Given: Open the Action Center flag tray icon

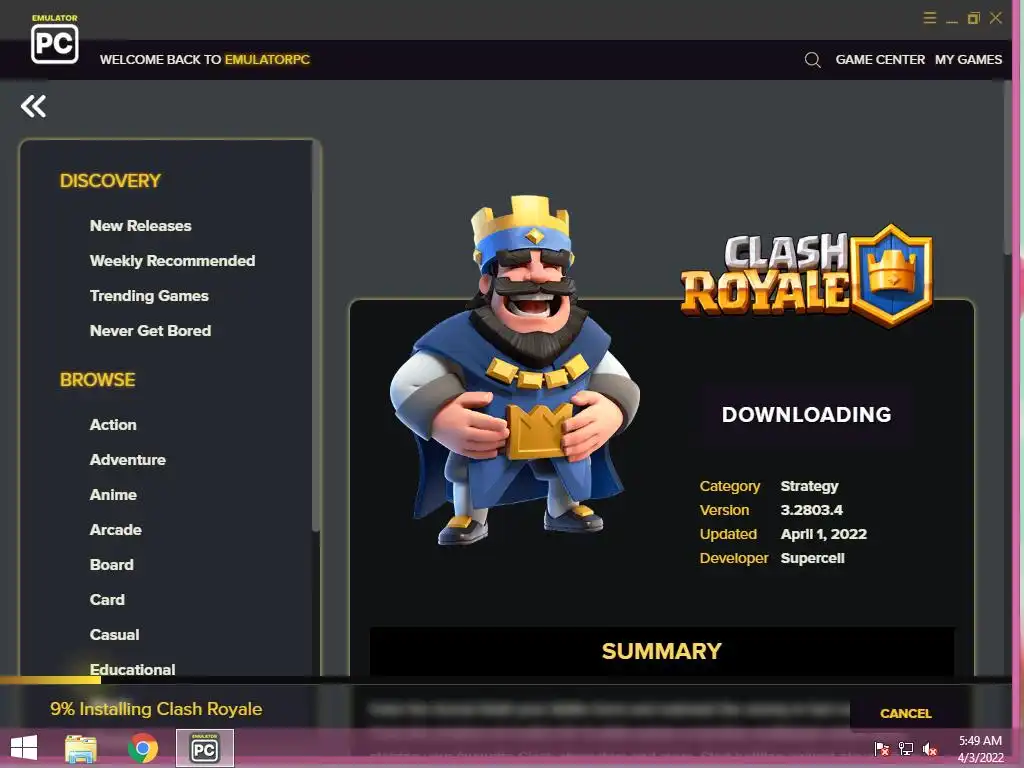Looking at the screenshot, I should click(x=882, y=748).
